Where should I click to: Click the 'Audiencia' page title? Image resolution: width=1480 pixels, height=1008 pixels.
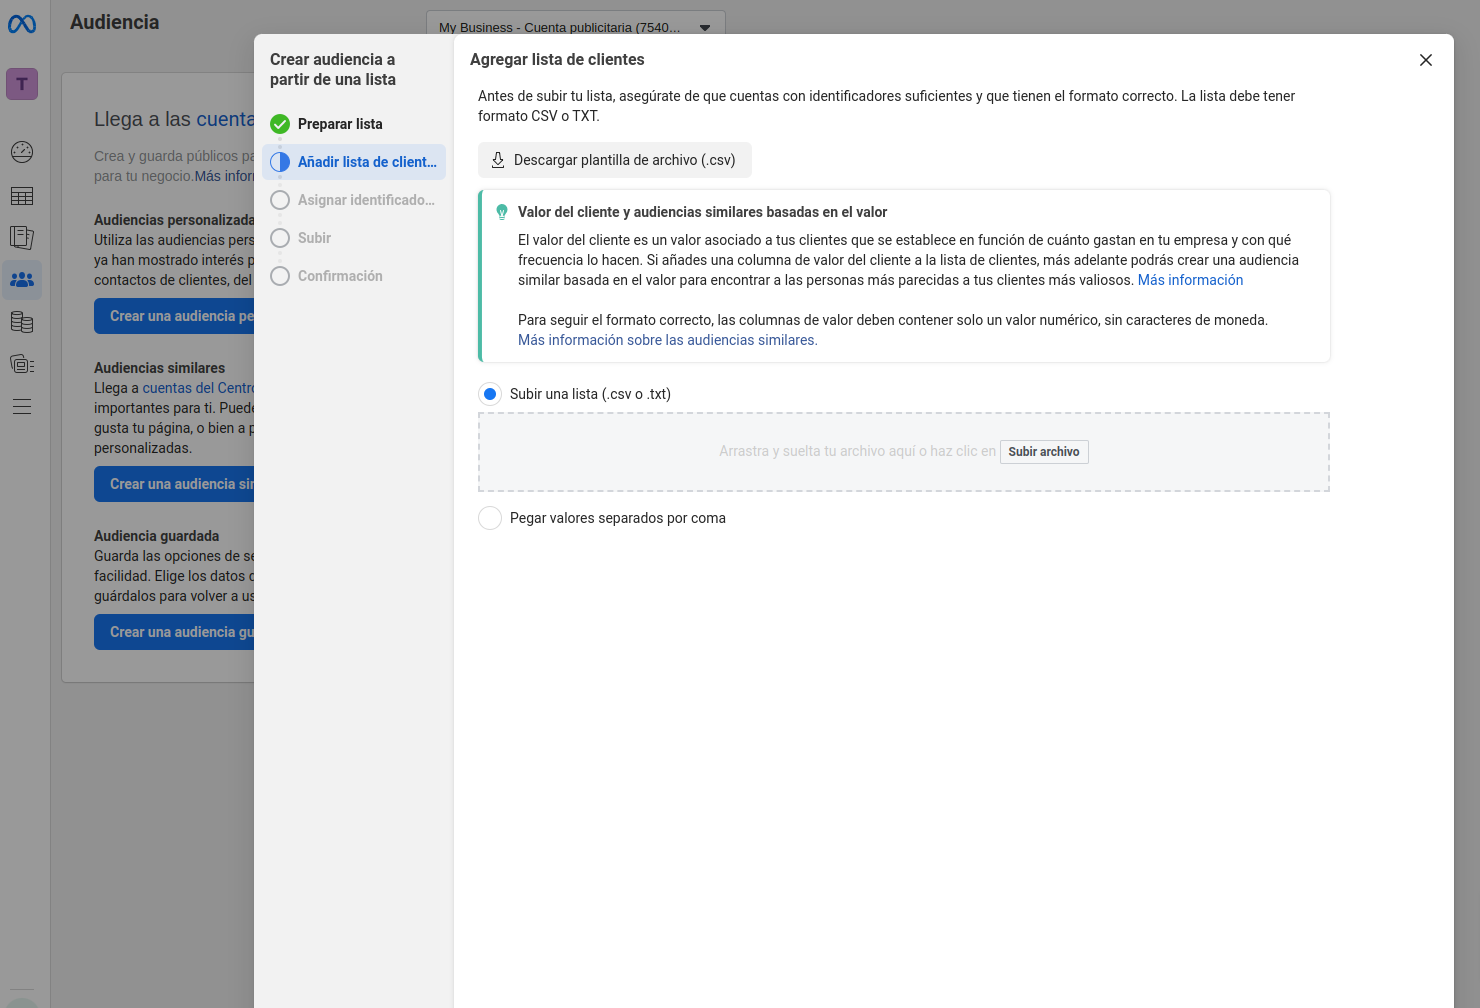coord(114,22)
